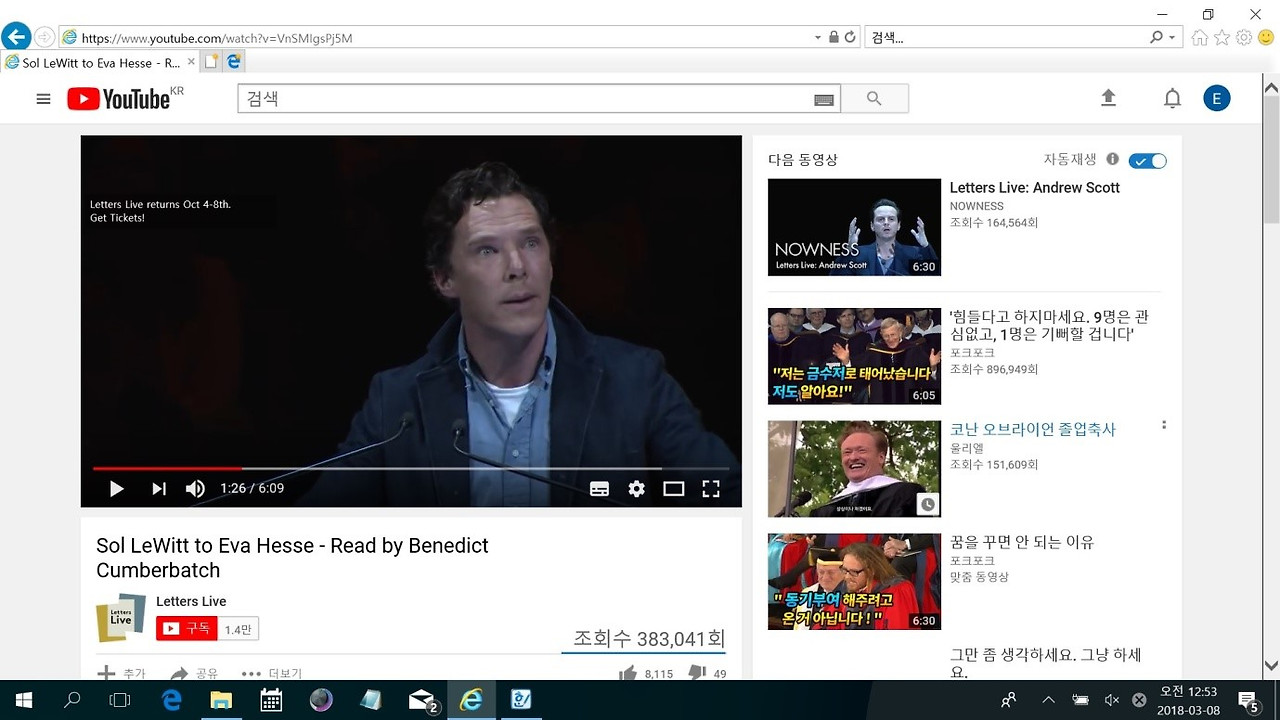Click the browser address bar URL

coord(216,38)
